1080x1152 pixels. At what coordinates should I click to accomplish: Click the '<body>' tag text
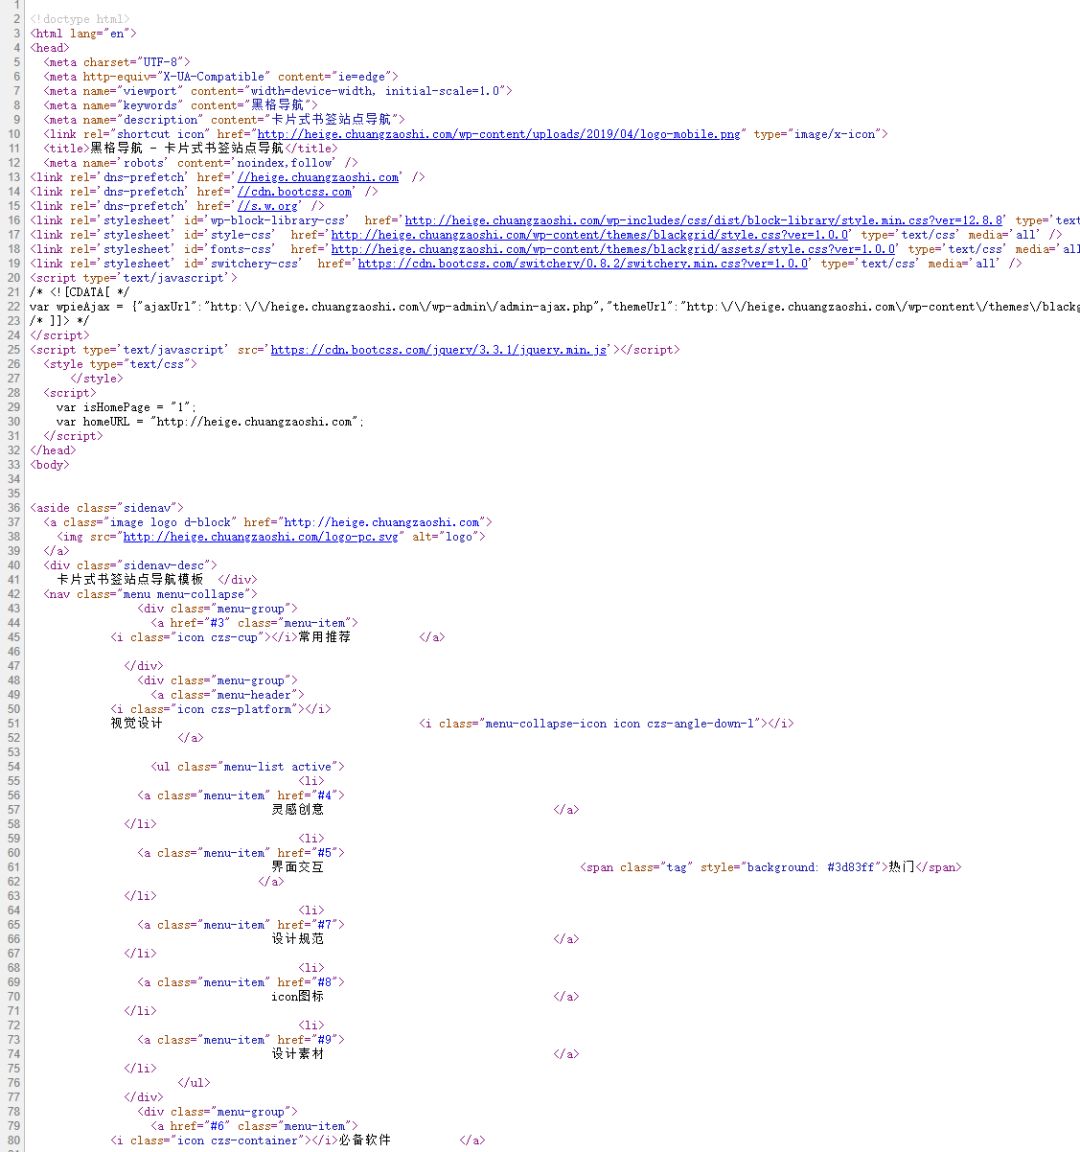point(50,464)
